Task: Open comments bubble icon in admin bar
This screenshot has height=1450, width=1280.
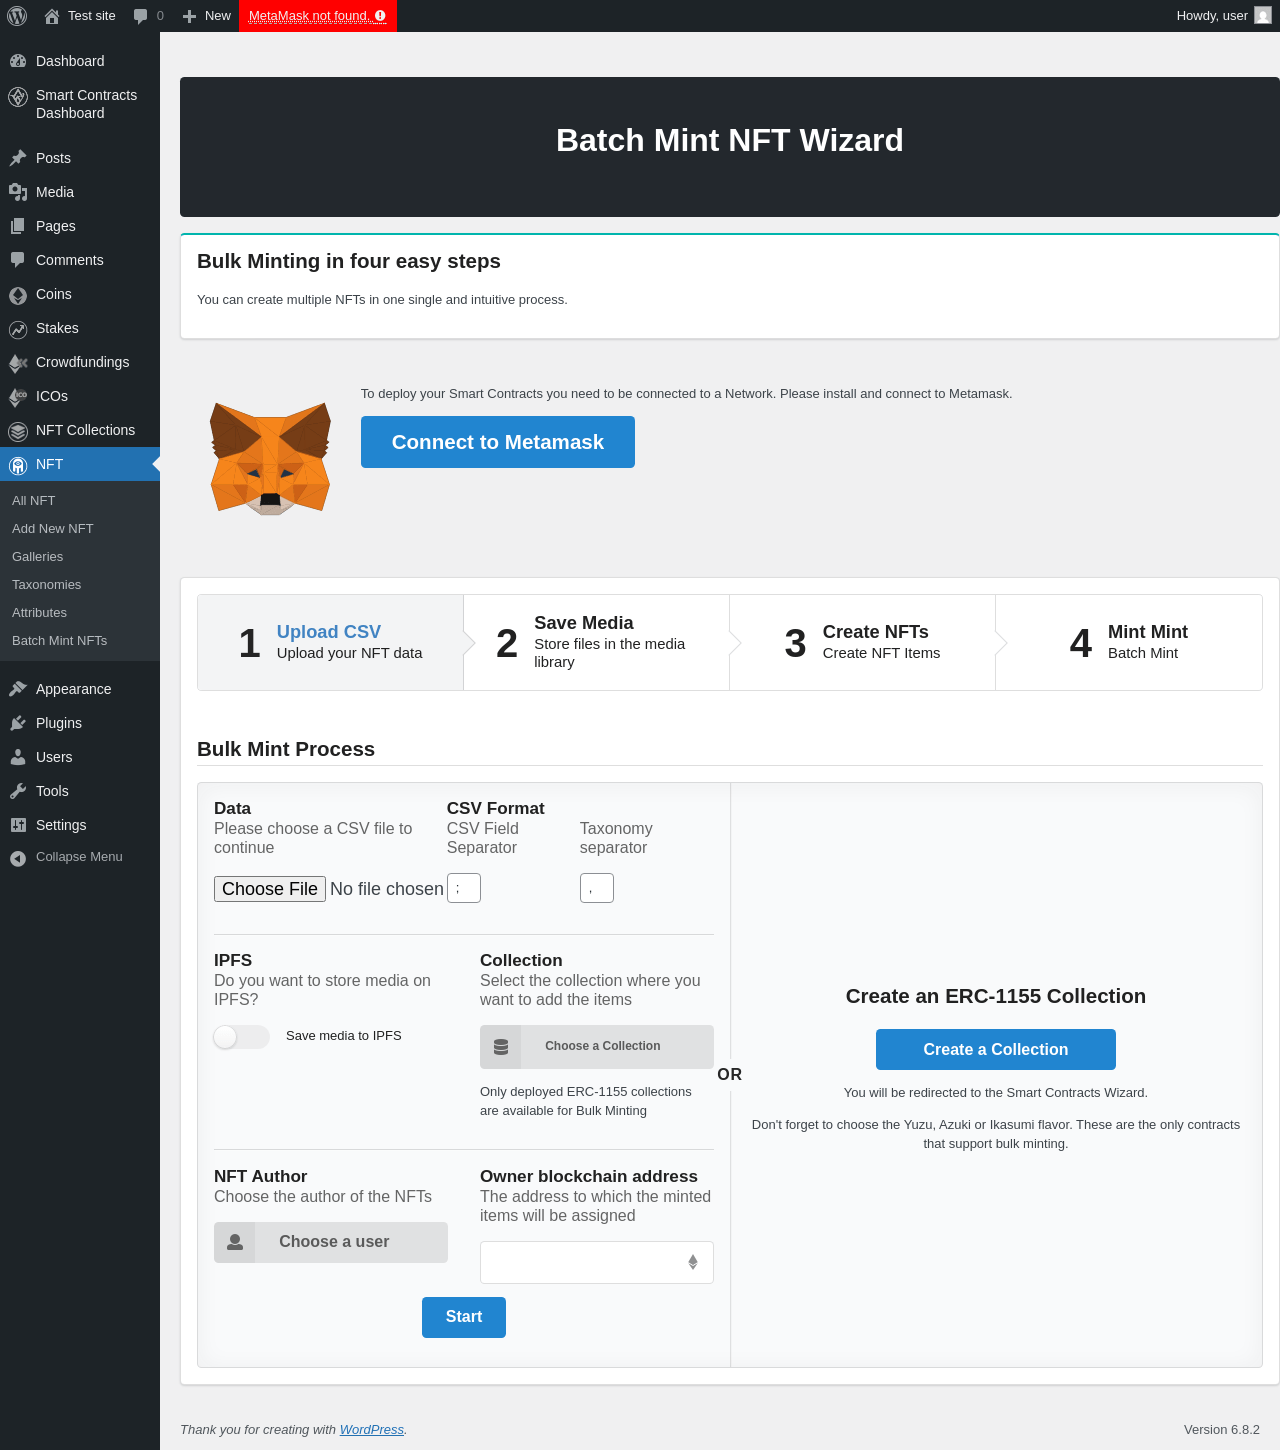Action: (x=141, y=16)
